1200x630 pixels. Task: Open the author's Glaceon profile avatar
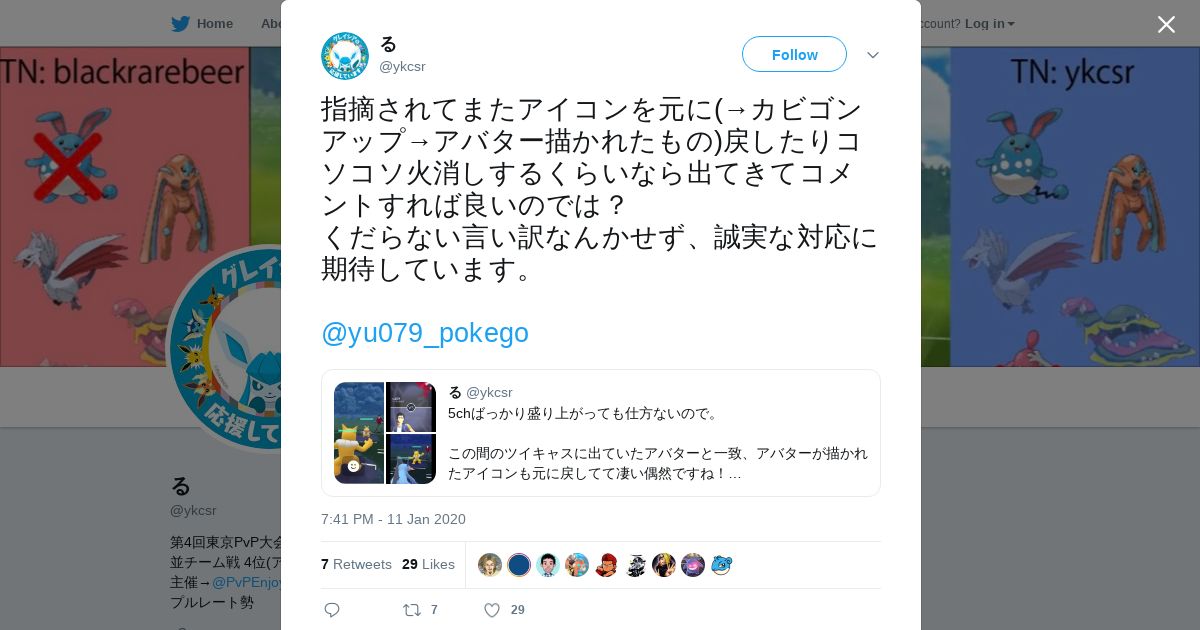[345, 55]
